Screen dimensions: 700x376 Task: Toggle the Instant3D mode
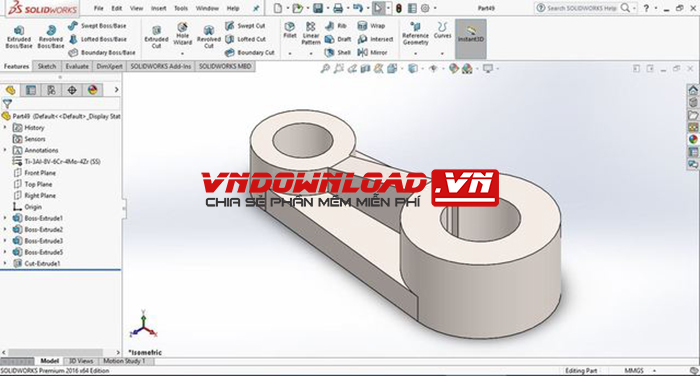tap(471, 35)
